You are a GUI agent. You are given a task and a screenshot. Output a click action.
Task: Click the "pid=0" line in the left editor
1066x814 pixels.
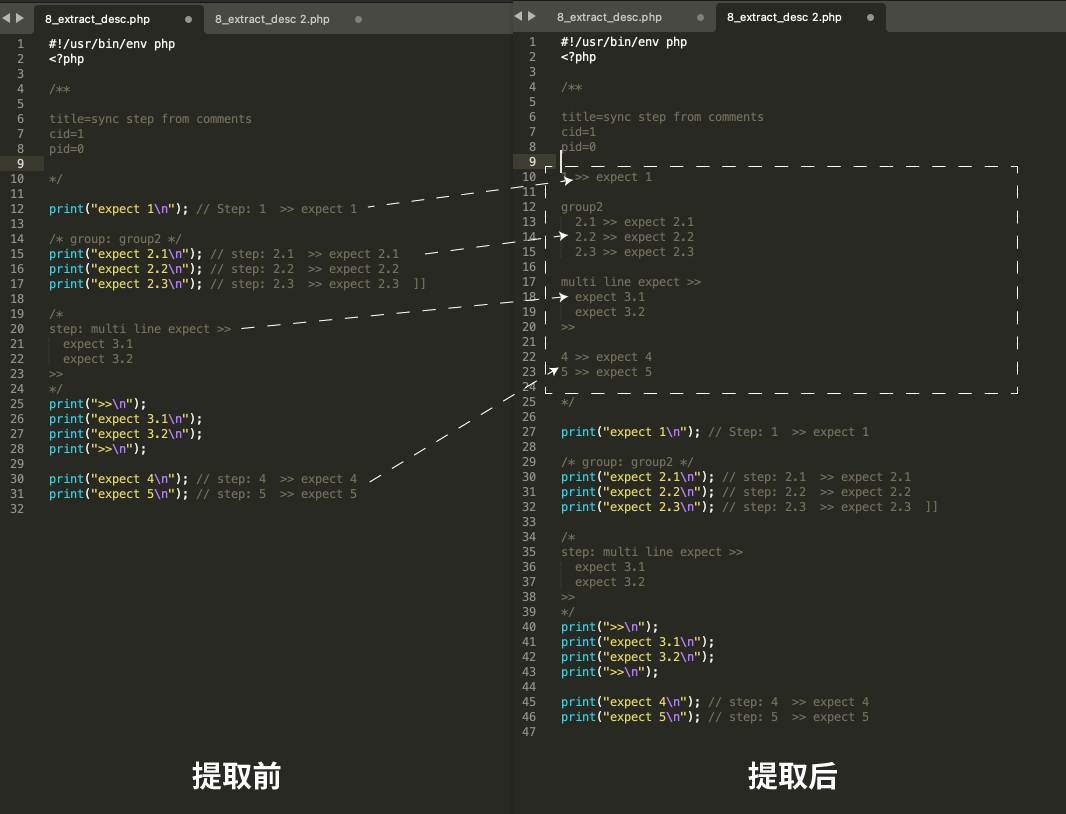tap(66, 149)
